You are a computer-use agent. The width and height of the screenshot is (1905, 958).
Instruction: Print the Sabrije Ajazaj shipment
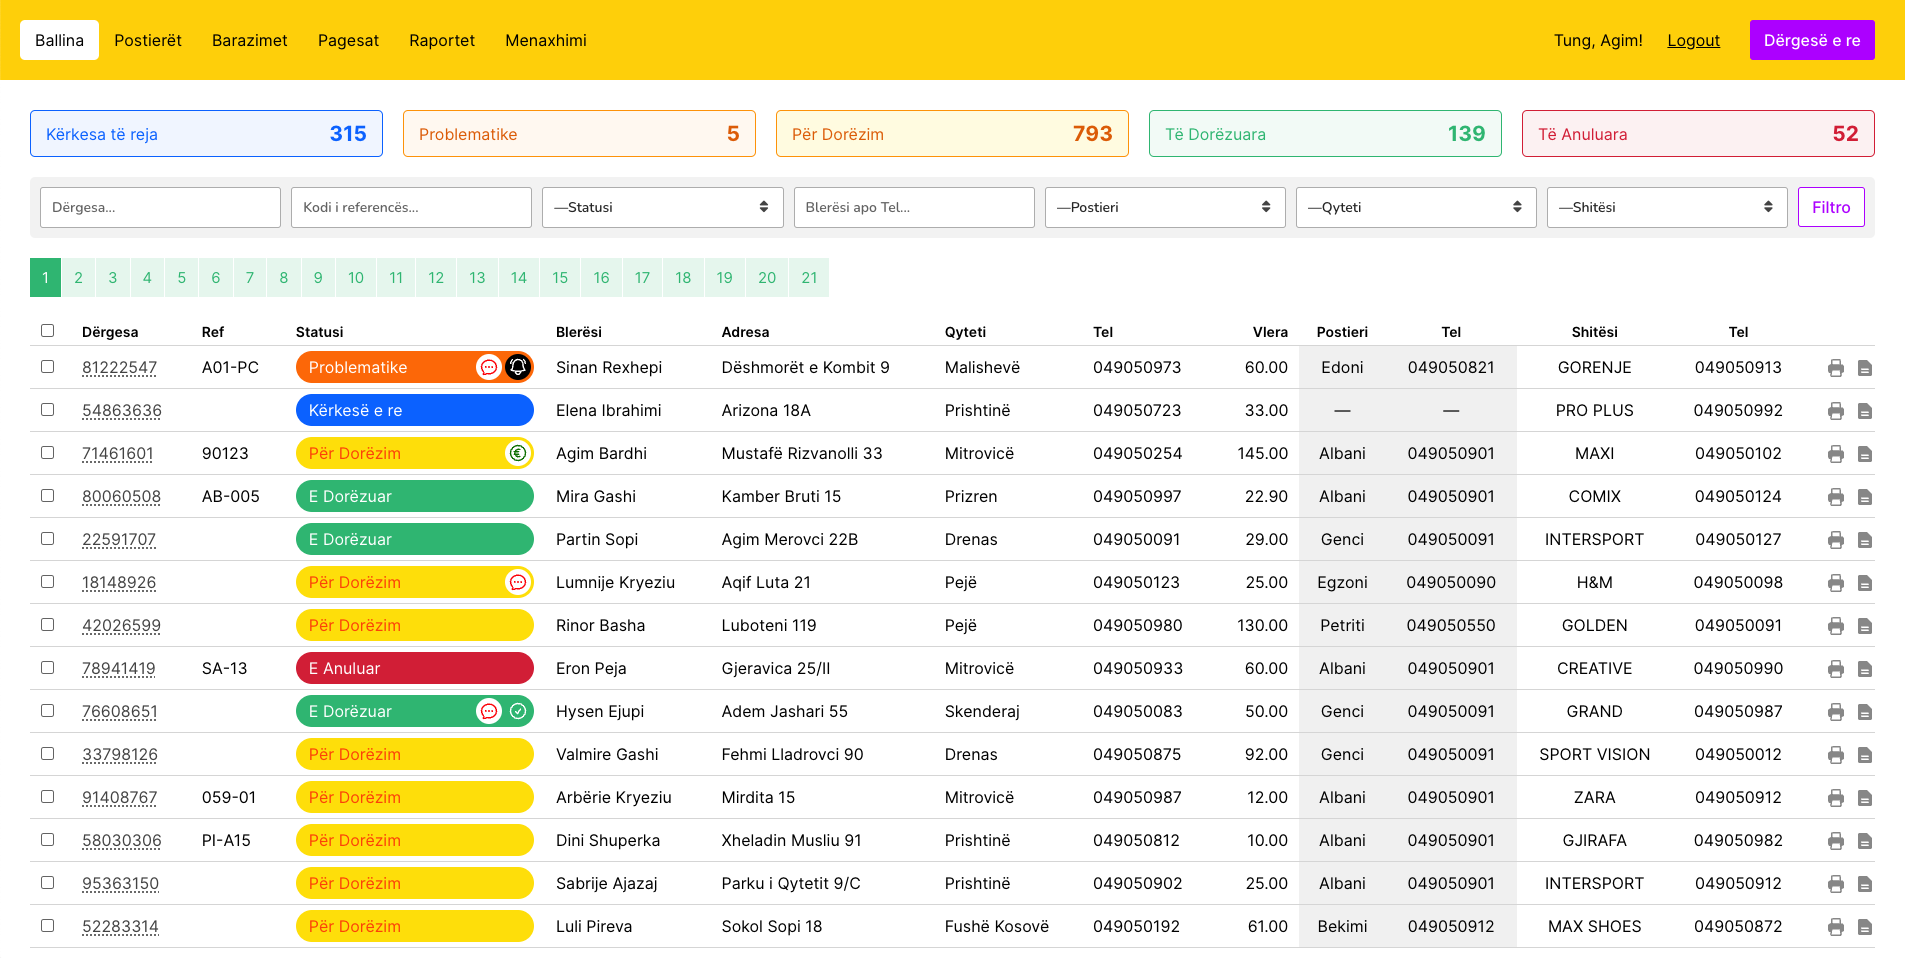(x=1836, y=884)
